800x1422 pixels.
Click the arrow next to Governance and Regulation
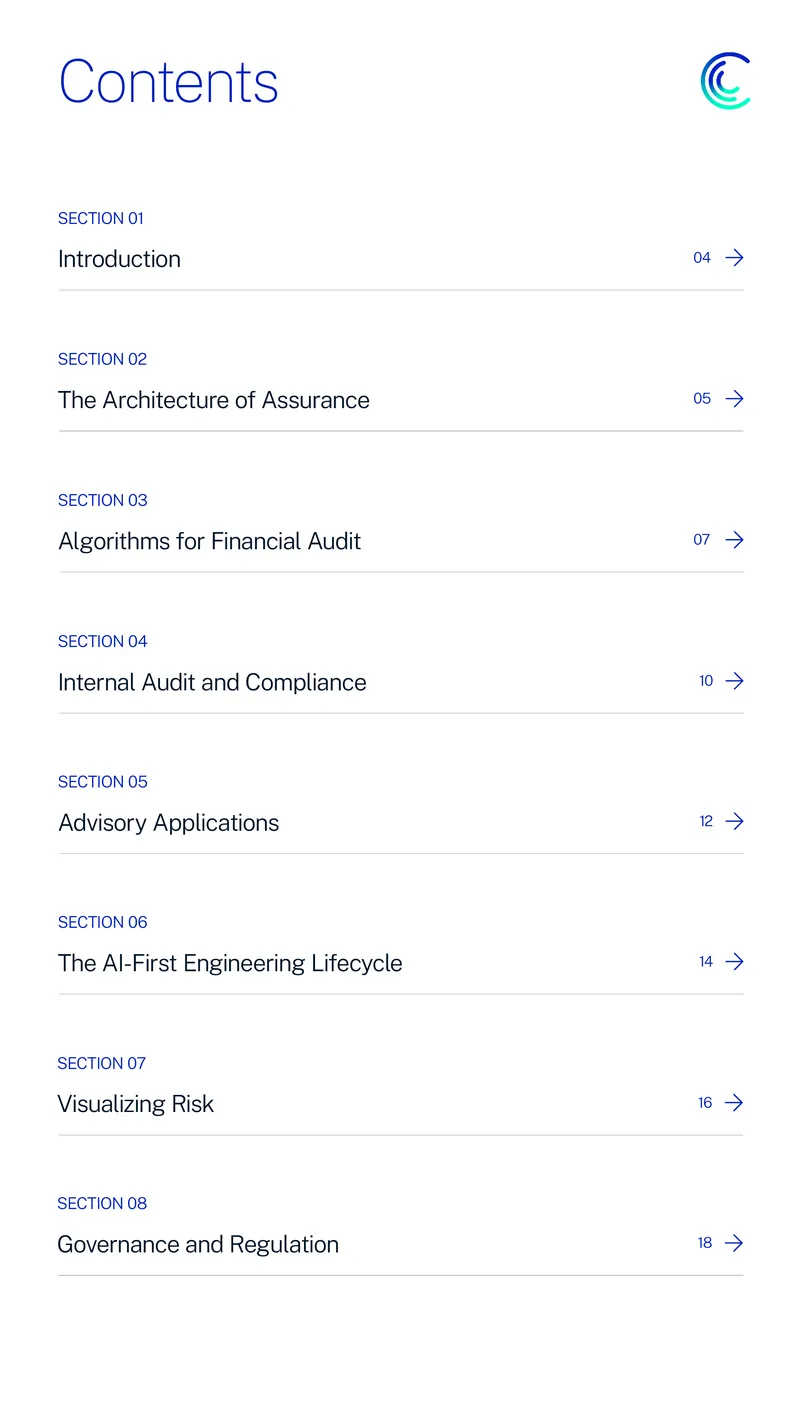pos(734,1243)
